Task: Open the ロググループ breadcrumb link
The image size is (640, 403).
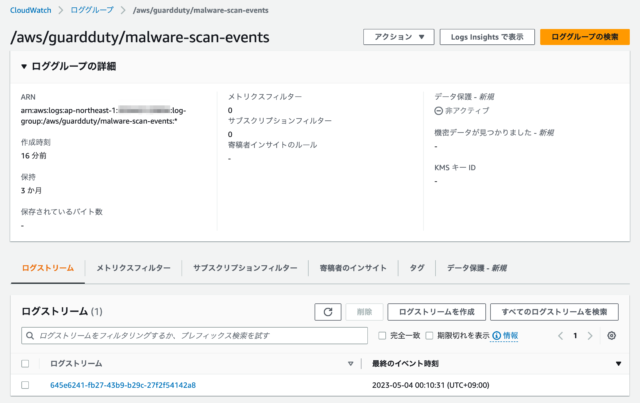Action: pos(92,10)
